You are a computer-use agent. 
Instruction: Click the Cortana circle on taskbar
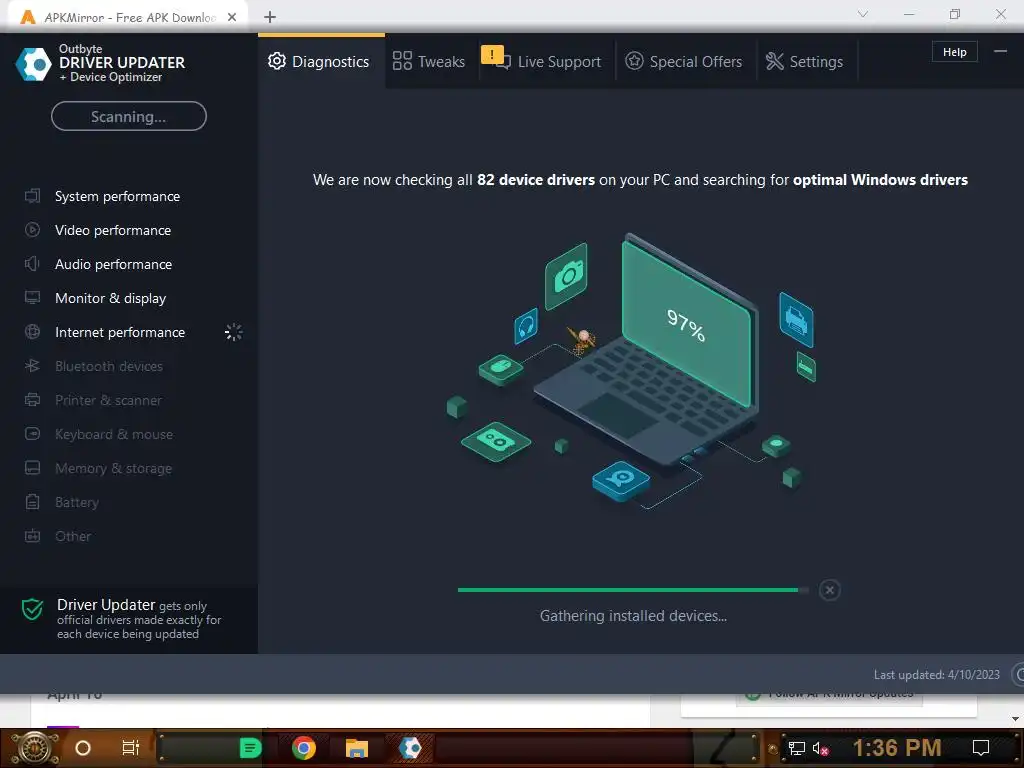coord(83,748)
